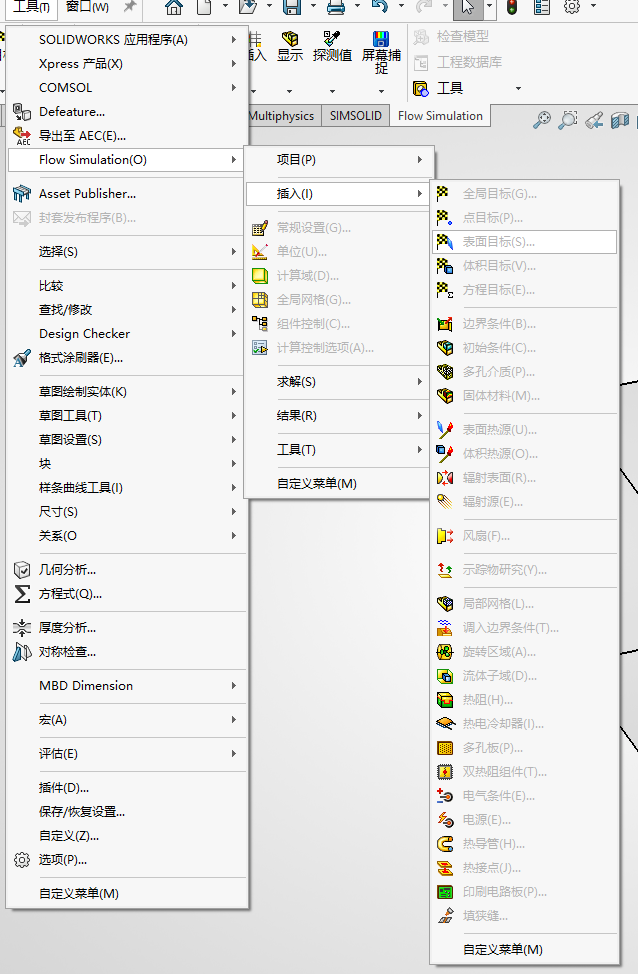Viewport: 638px width, 974px height.
Task: Open the Options gear icon in the toolbar
Action: 572,7
